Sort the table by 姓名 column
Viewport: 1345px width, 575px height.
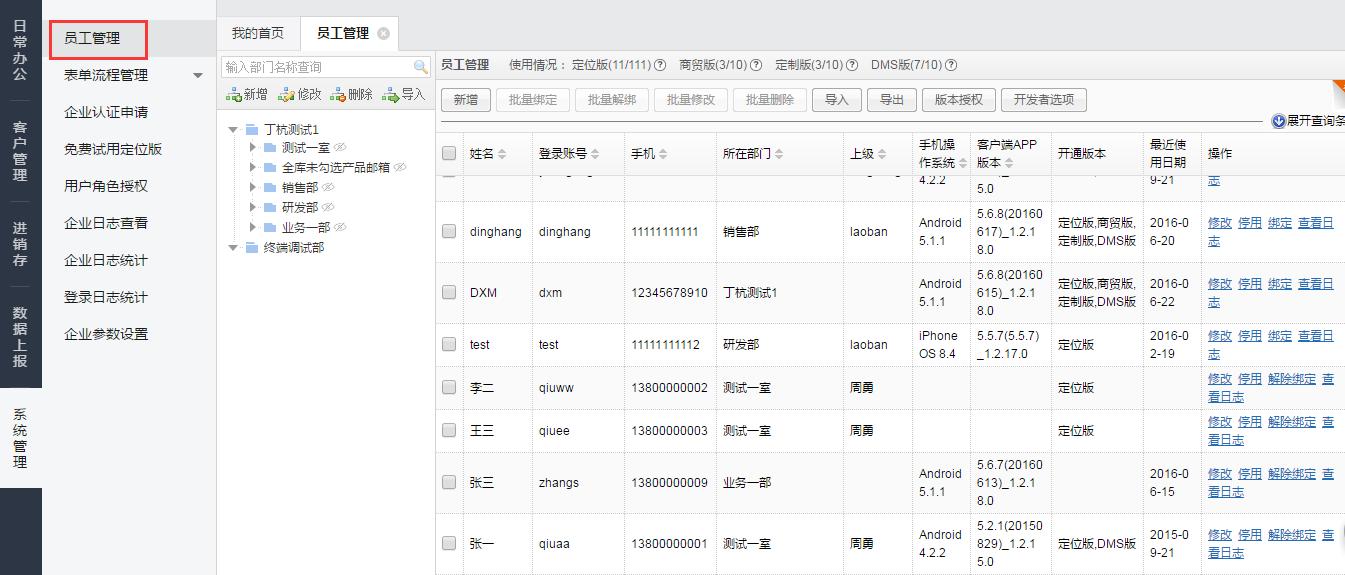(502, 154)
